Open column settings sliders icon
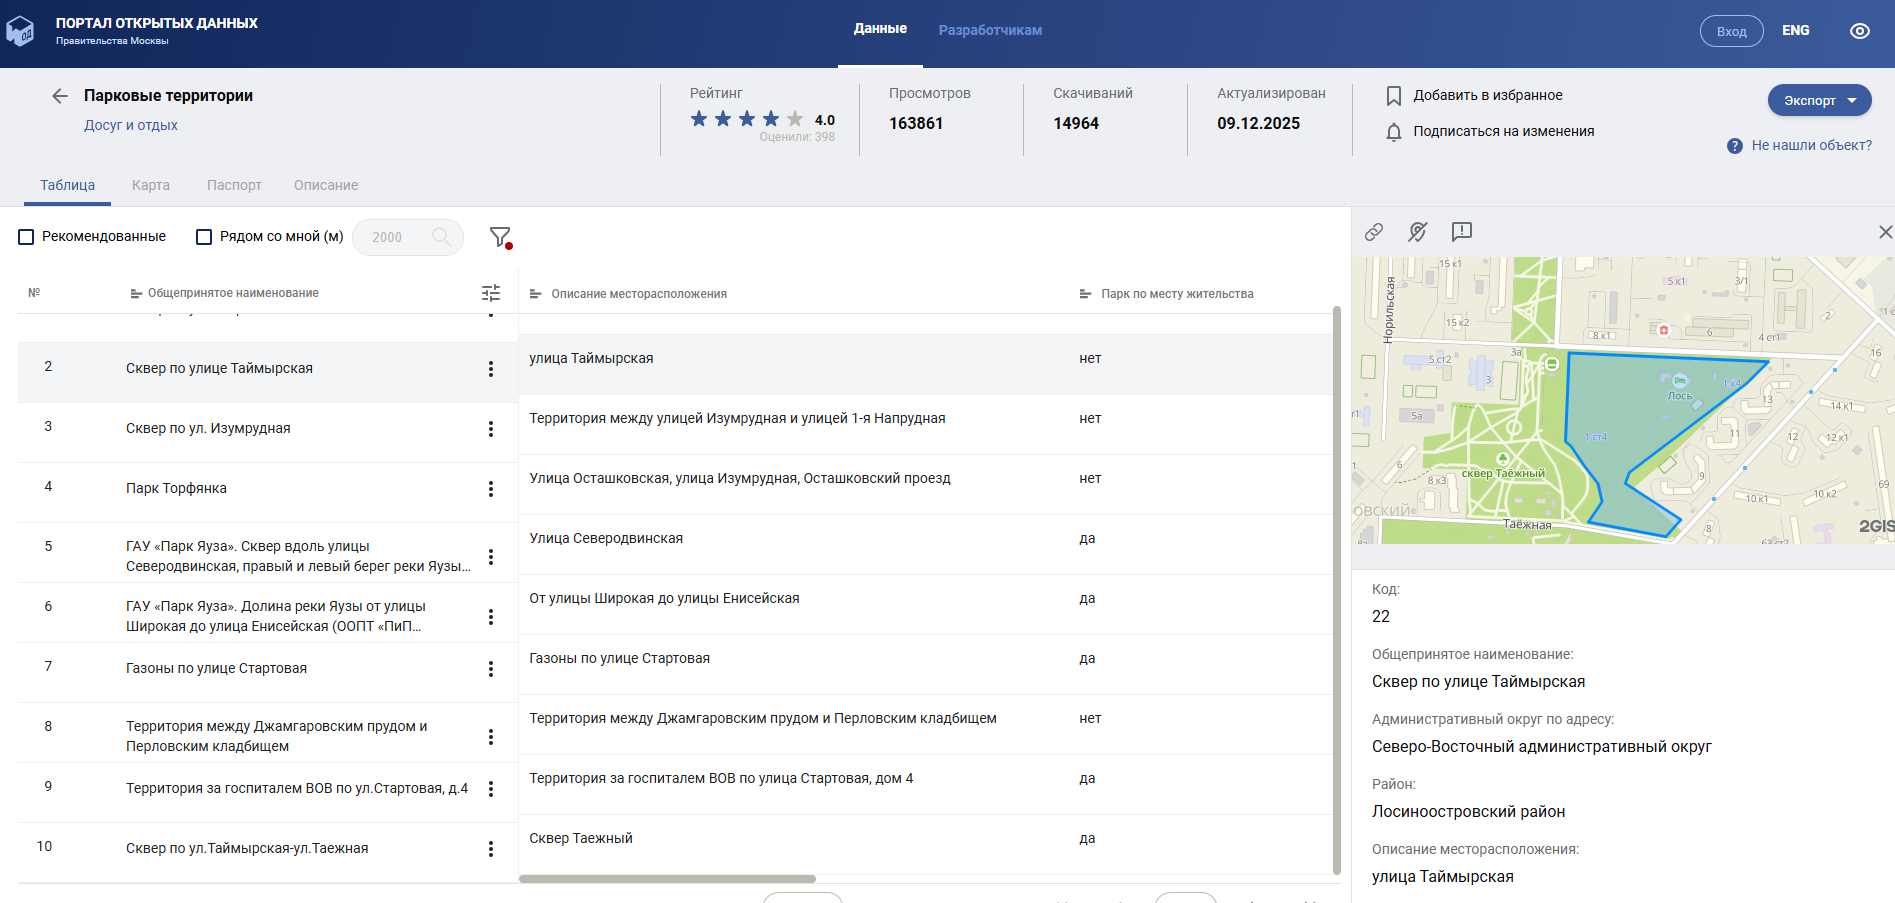This screenshot has width=1895, height=903. (x=491, y=293)
